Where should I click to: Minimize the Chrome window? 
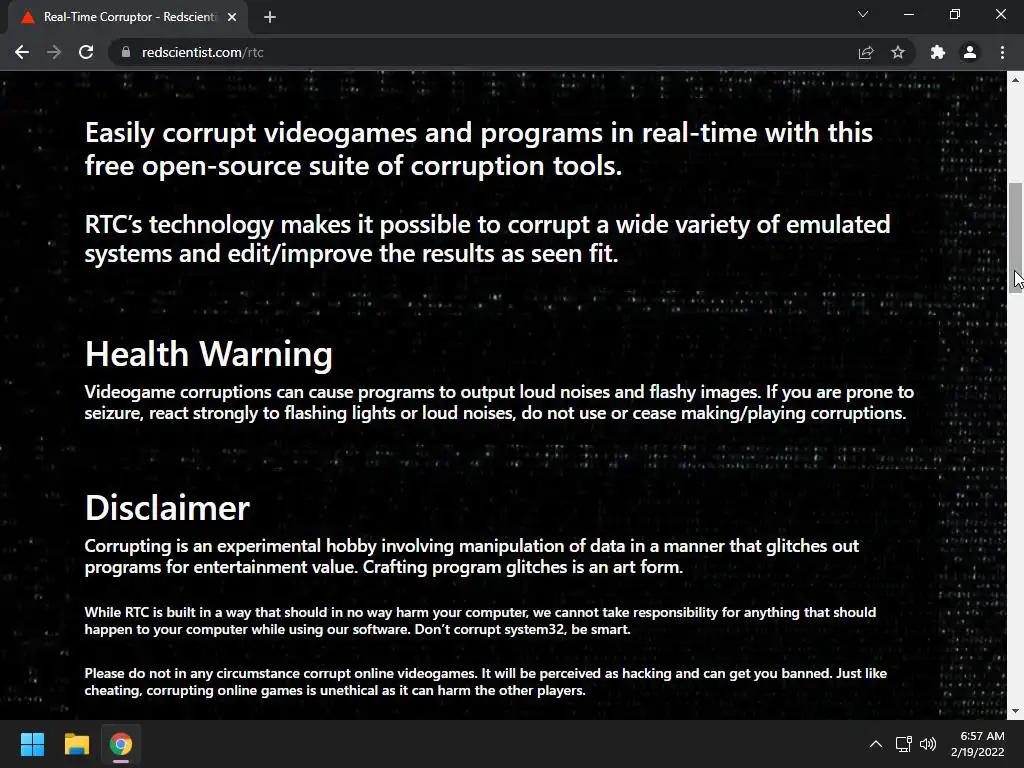pyautogui.click(x=909, y=14)
